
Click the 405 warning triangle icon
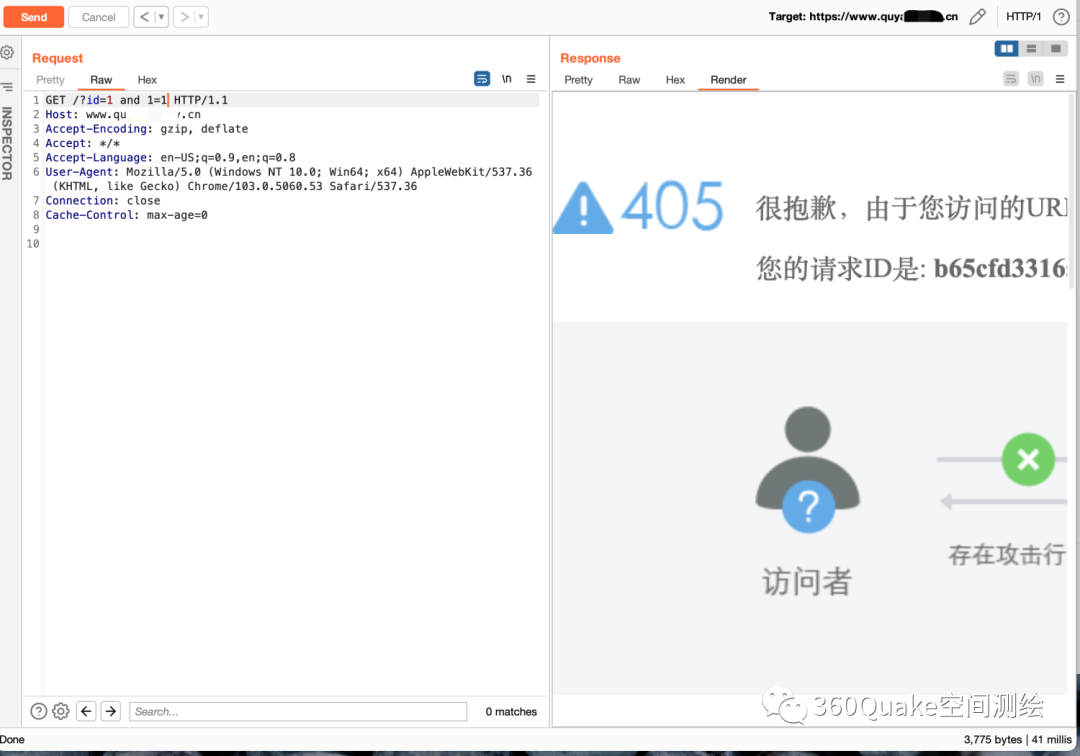(583, 208)
